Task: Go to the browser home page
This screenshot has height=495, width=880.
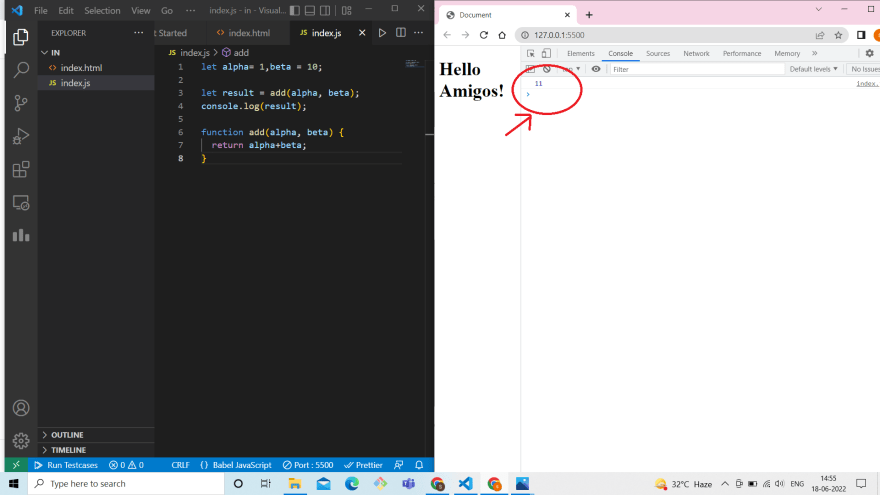Action: coord(502,35)
